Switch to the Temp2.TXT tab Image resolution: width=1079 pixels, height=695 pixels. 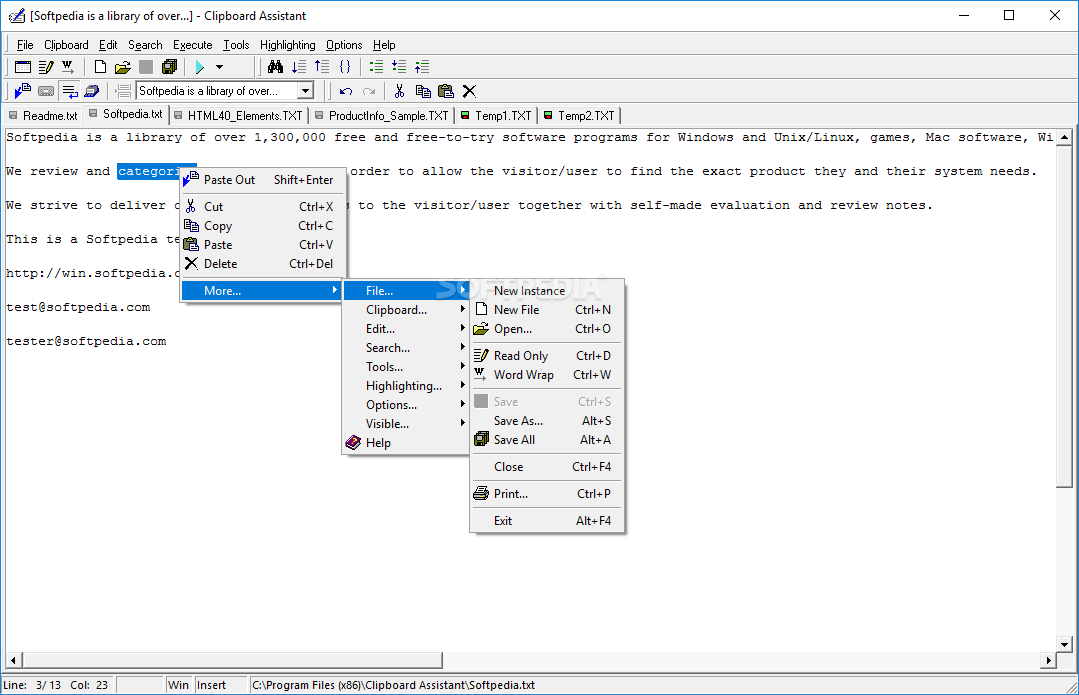[580, 116]
